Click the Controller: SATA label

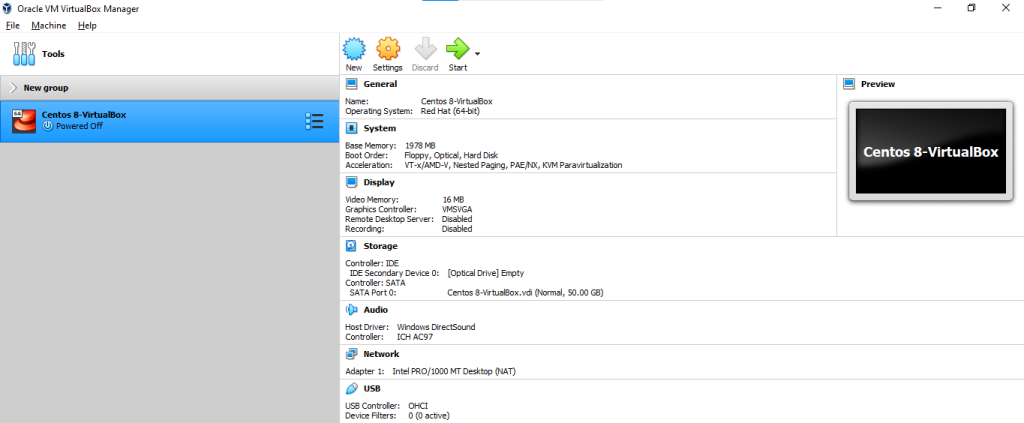375,283
